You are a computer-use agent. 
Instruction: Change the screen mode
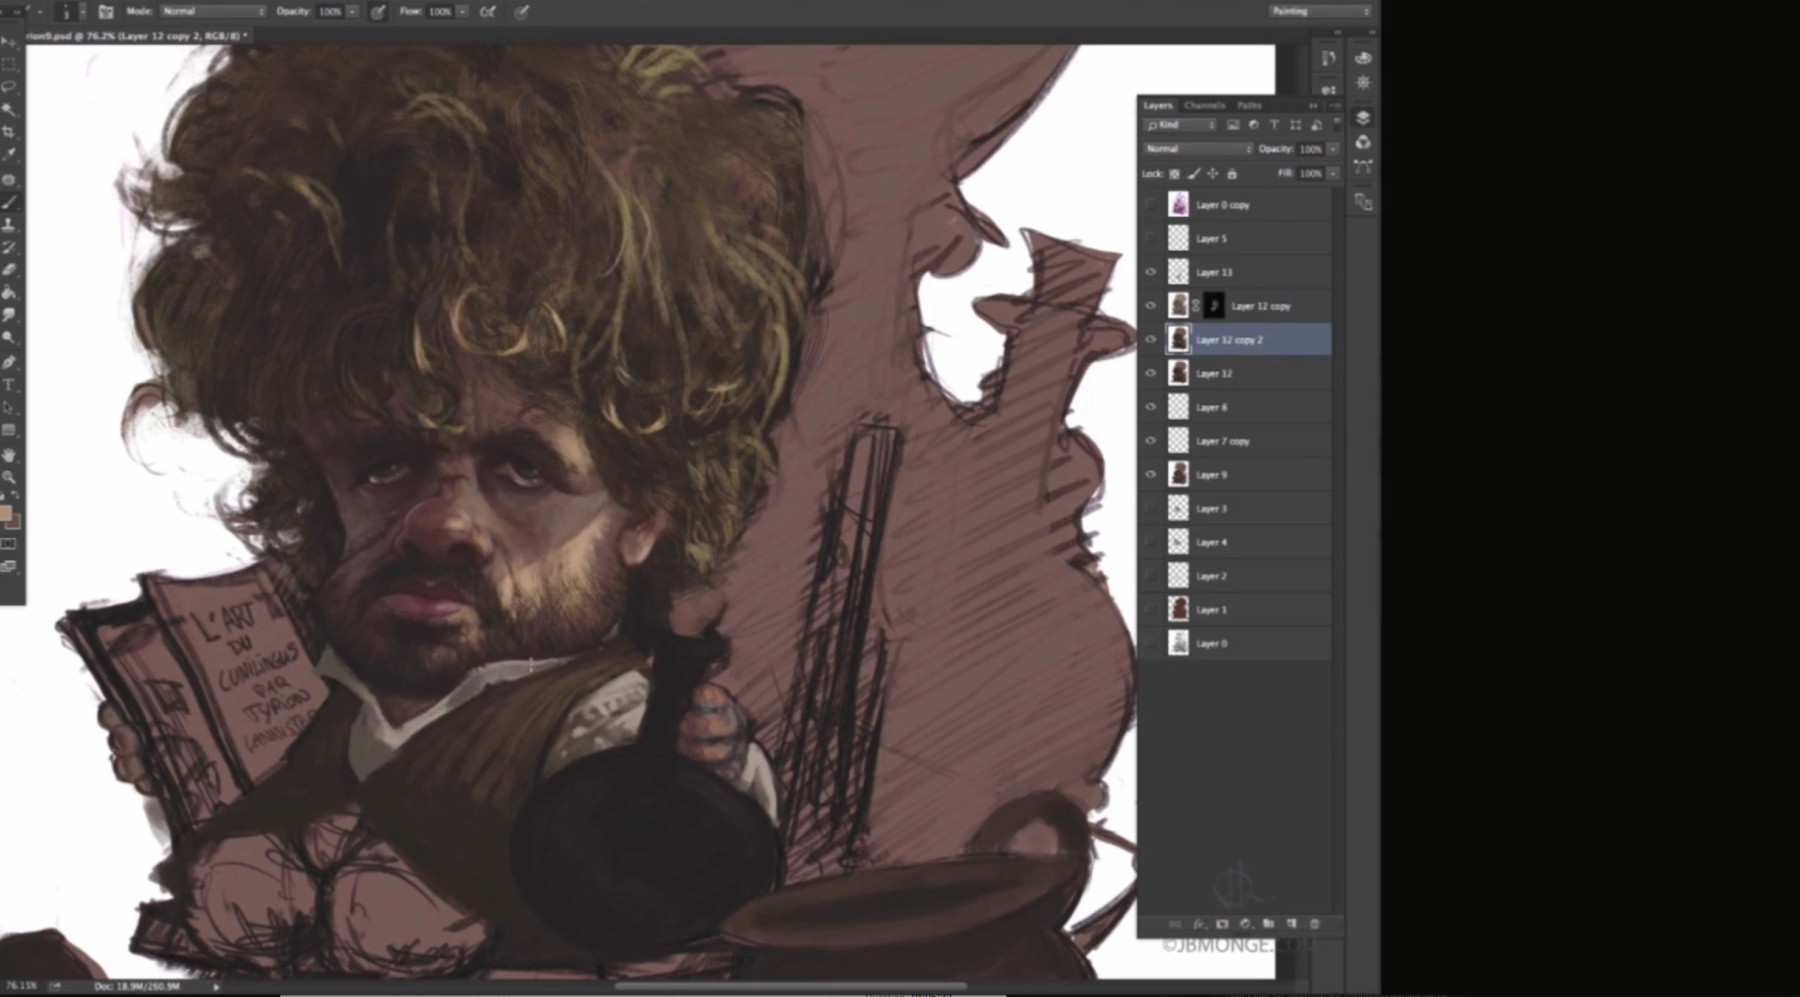[x=9, y=567]
